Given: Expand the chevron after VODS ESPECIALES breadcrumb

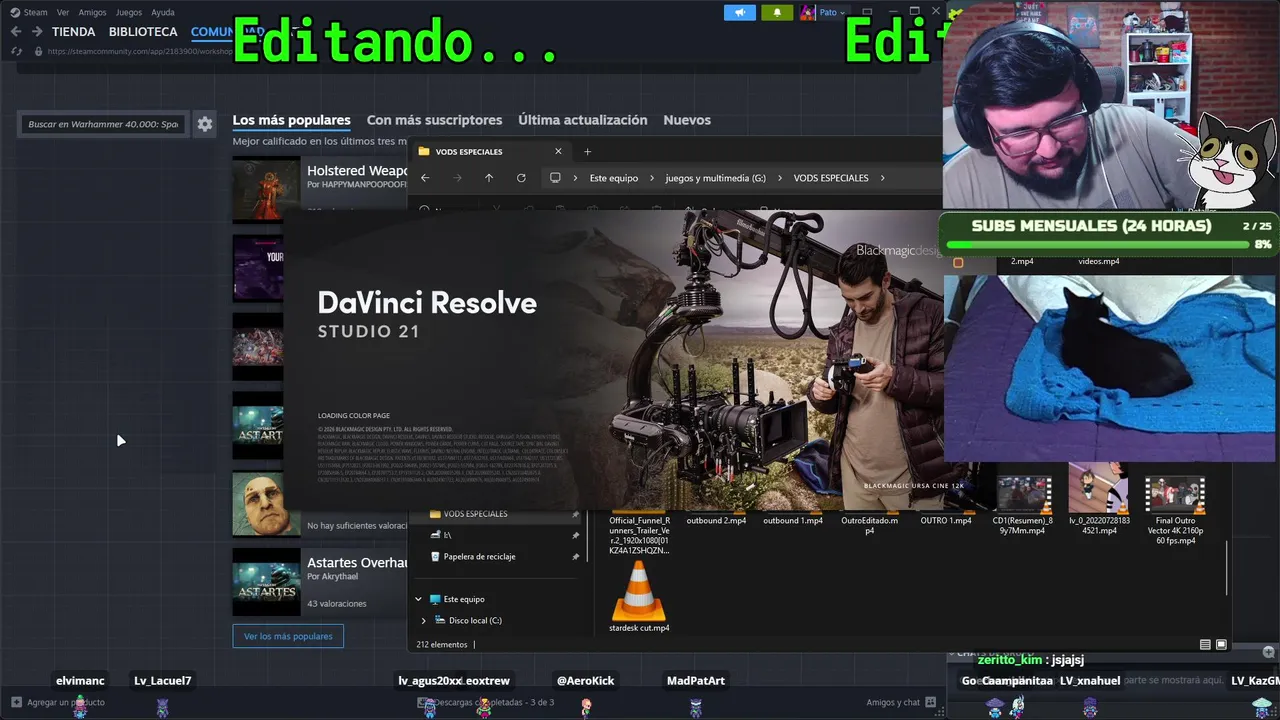Looking at the screenshot, I should coord(882,178).
